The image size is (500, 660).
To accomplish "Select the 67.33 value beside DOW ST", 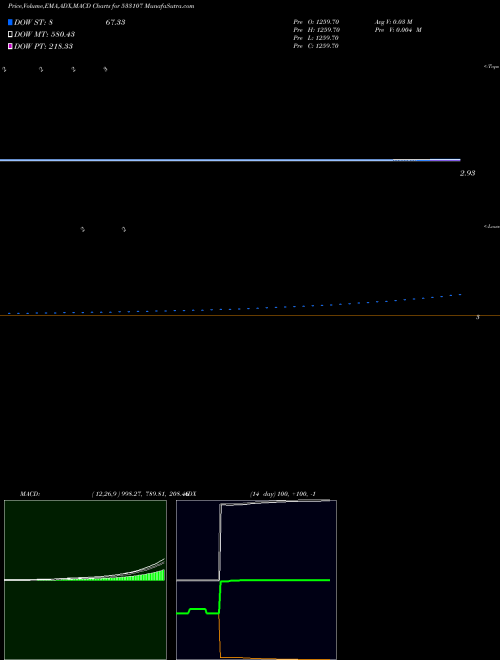I will click(115, 22).
